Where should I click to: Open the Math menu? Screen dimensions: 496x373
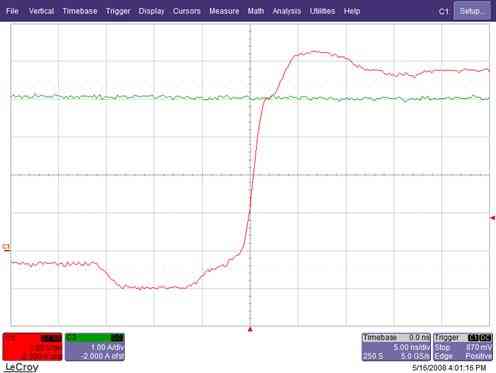click(x=256, y=11)
